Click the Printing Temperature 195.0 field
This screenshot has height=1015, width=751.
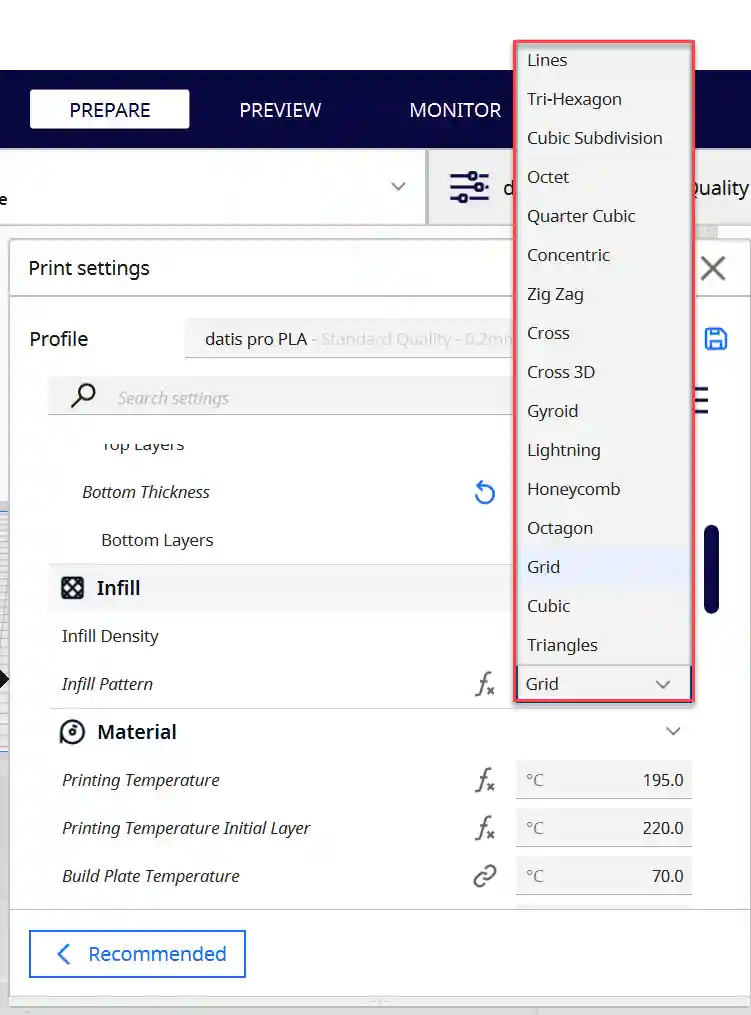(x=603, y=780)
